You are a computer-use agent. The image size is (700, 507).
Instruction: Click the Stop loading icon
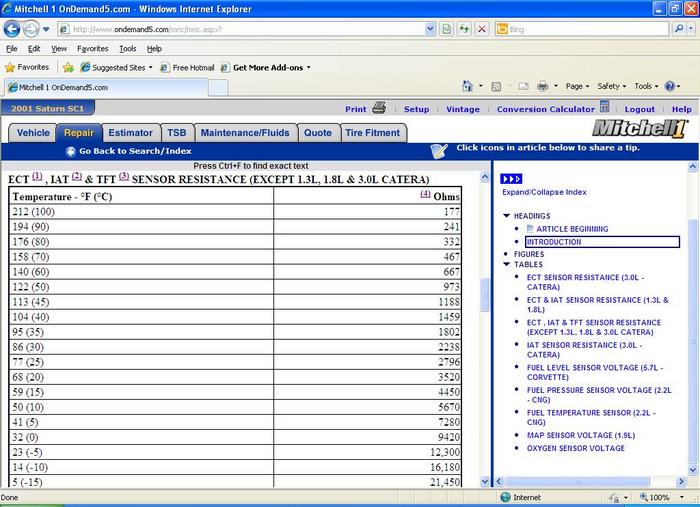pyautogui.click(x=482, y=29)
